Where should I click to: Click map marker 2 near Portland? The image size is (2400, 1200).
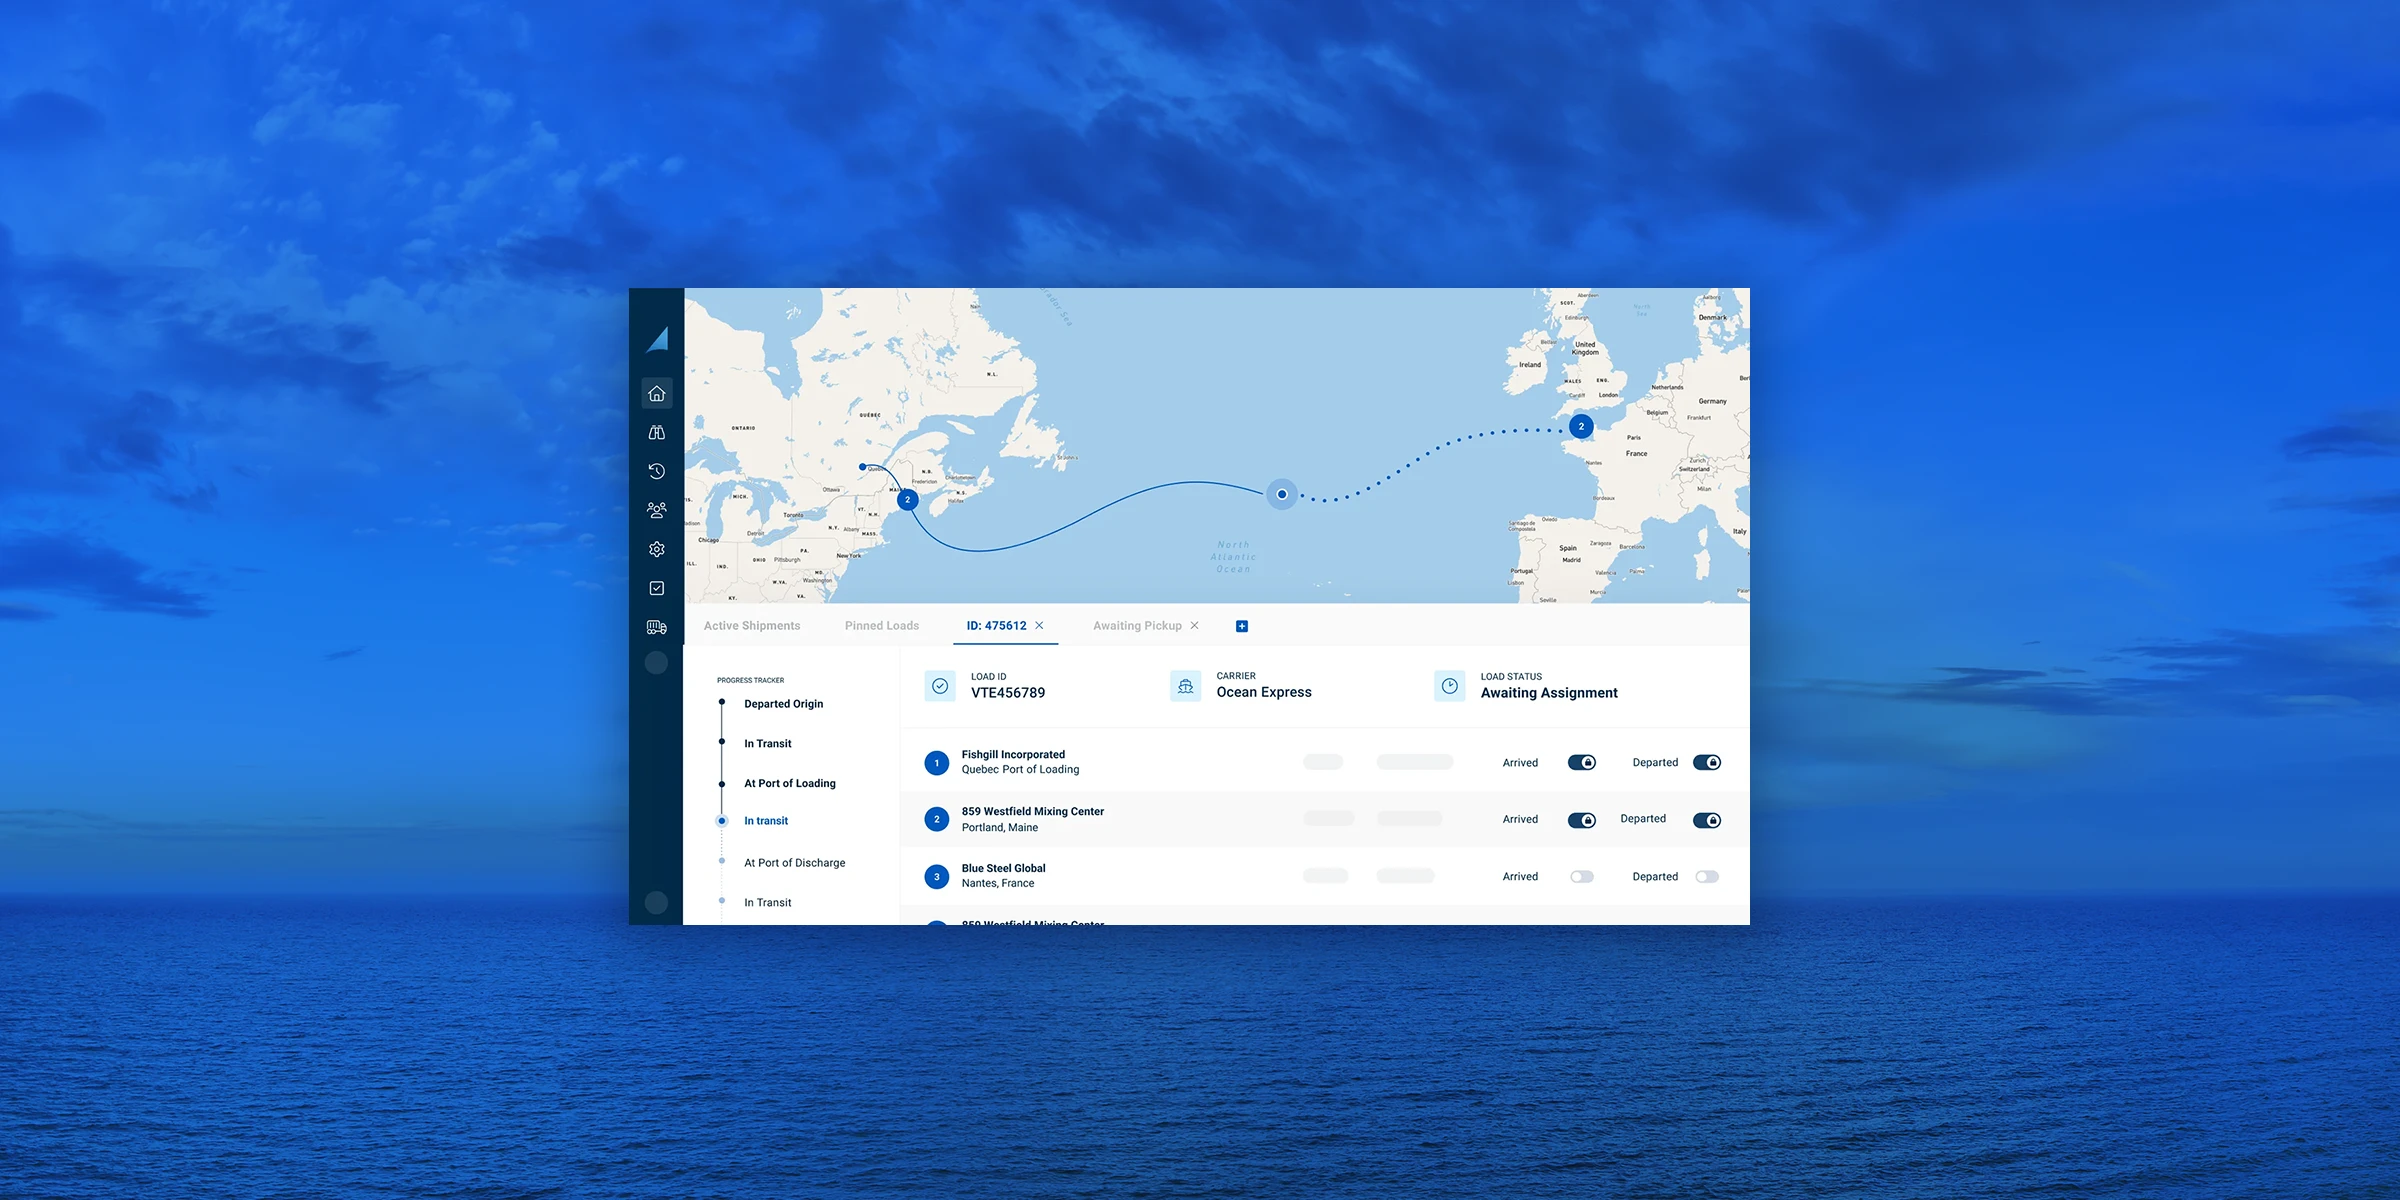click(x=906, y=499)
